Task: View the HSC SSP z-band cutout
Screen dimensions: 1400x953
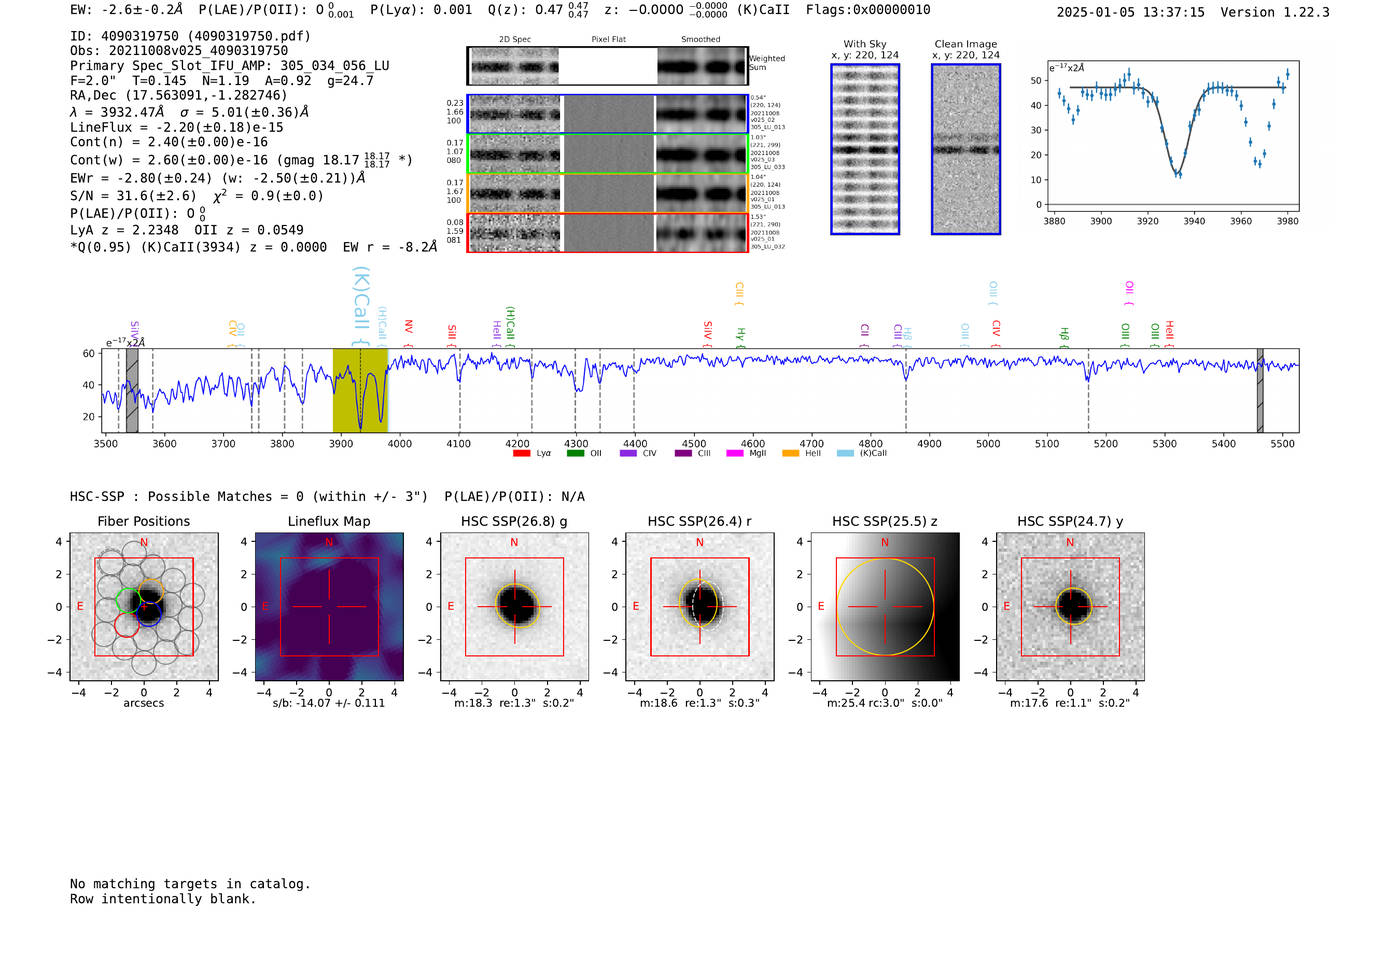Action: (x=885, y=607)
